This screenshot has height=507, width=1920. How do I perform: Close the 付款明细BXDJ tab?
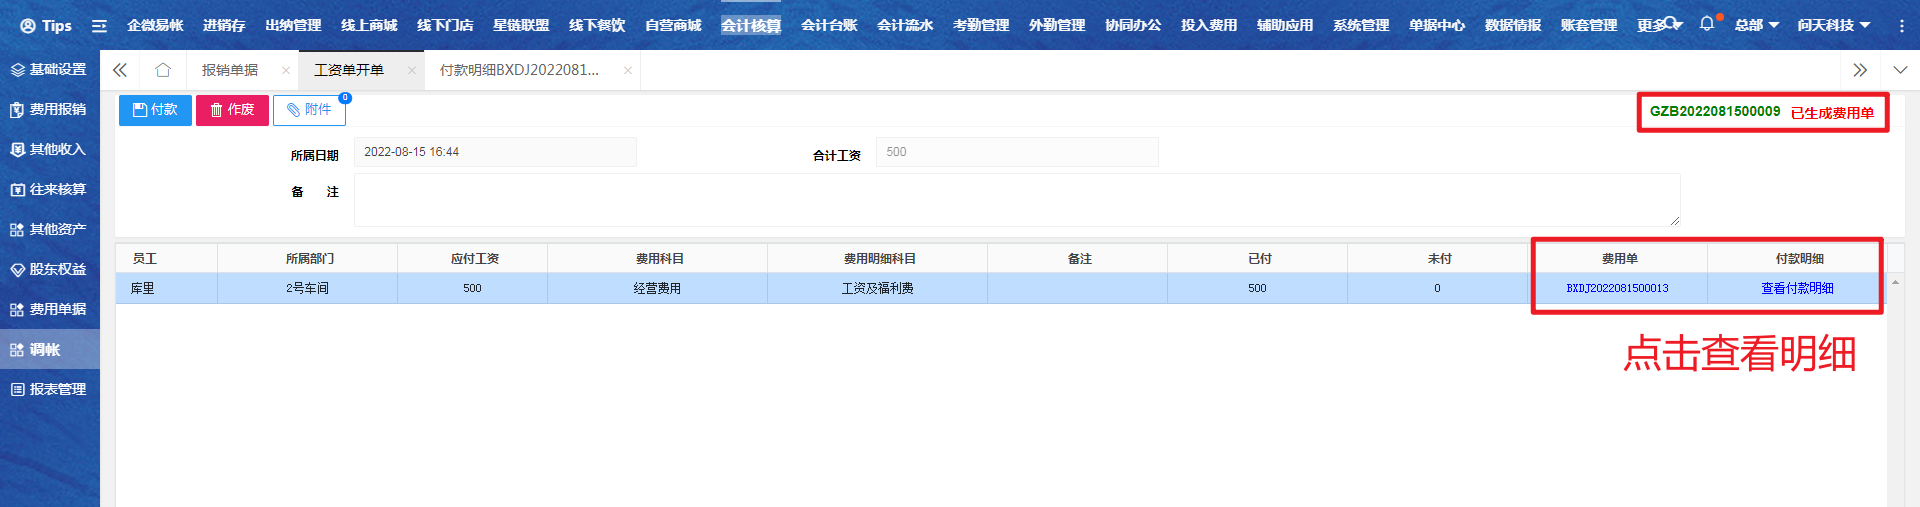(627, 70)
